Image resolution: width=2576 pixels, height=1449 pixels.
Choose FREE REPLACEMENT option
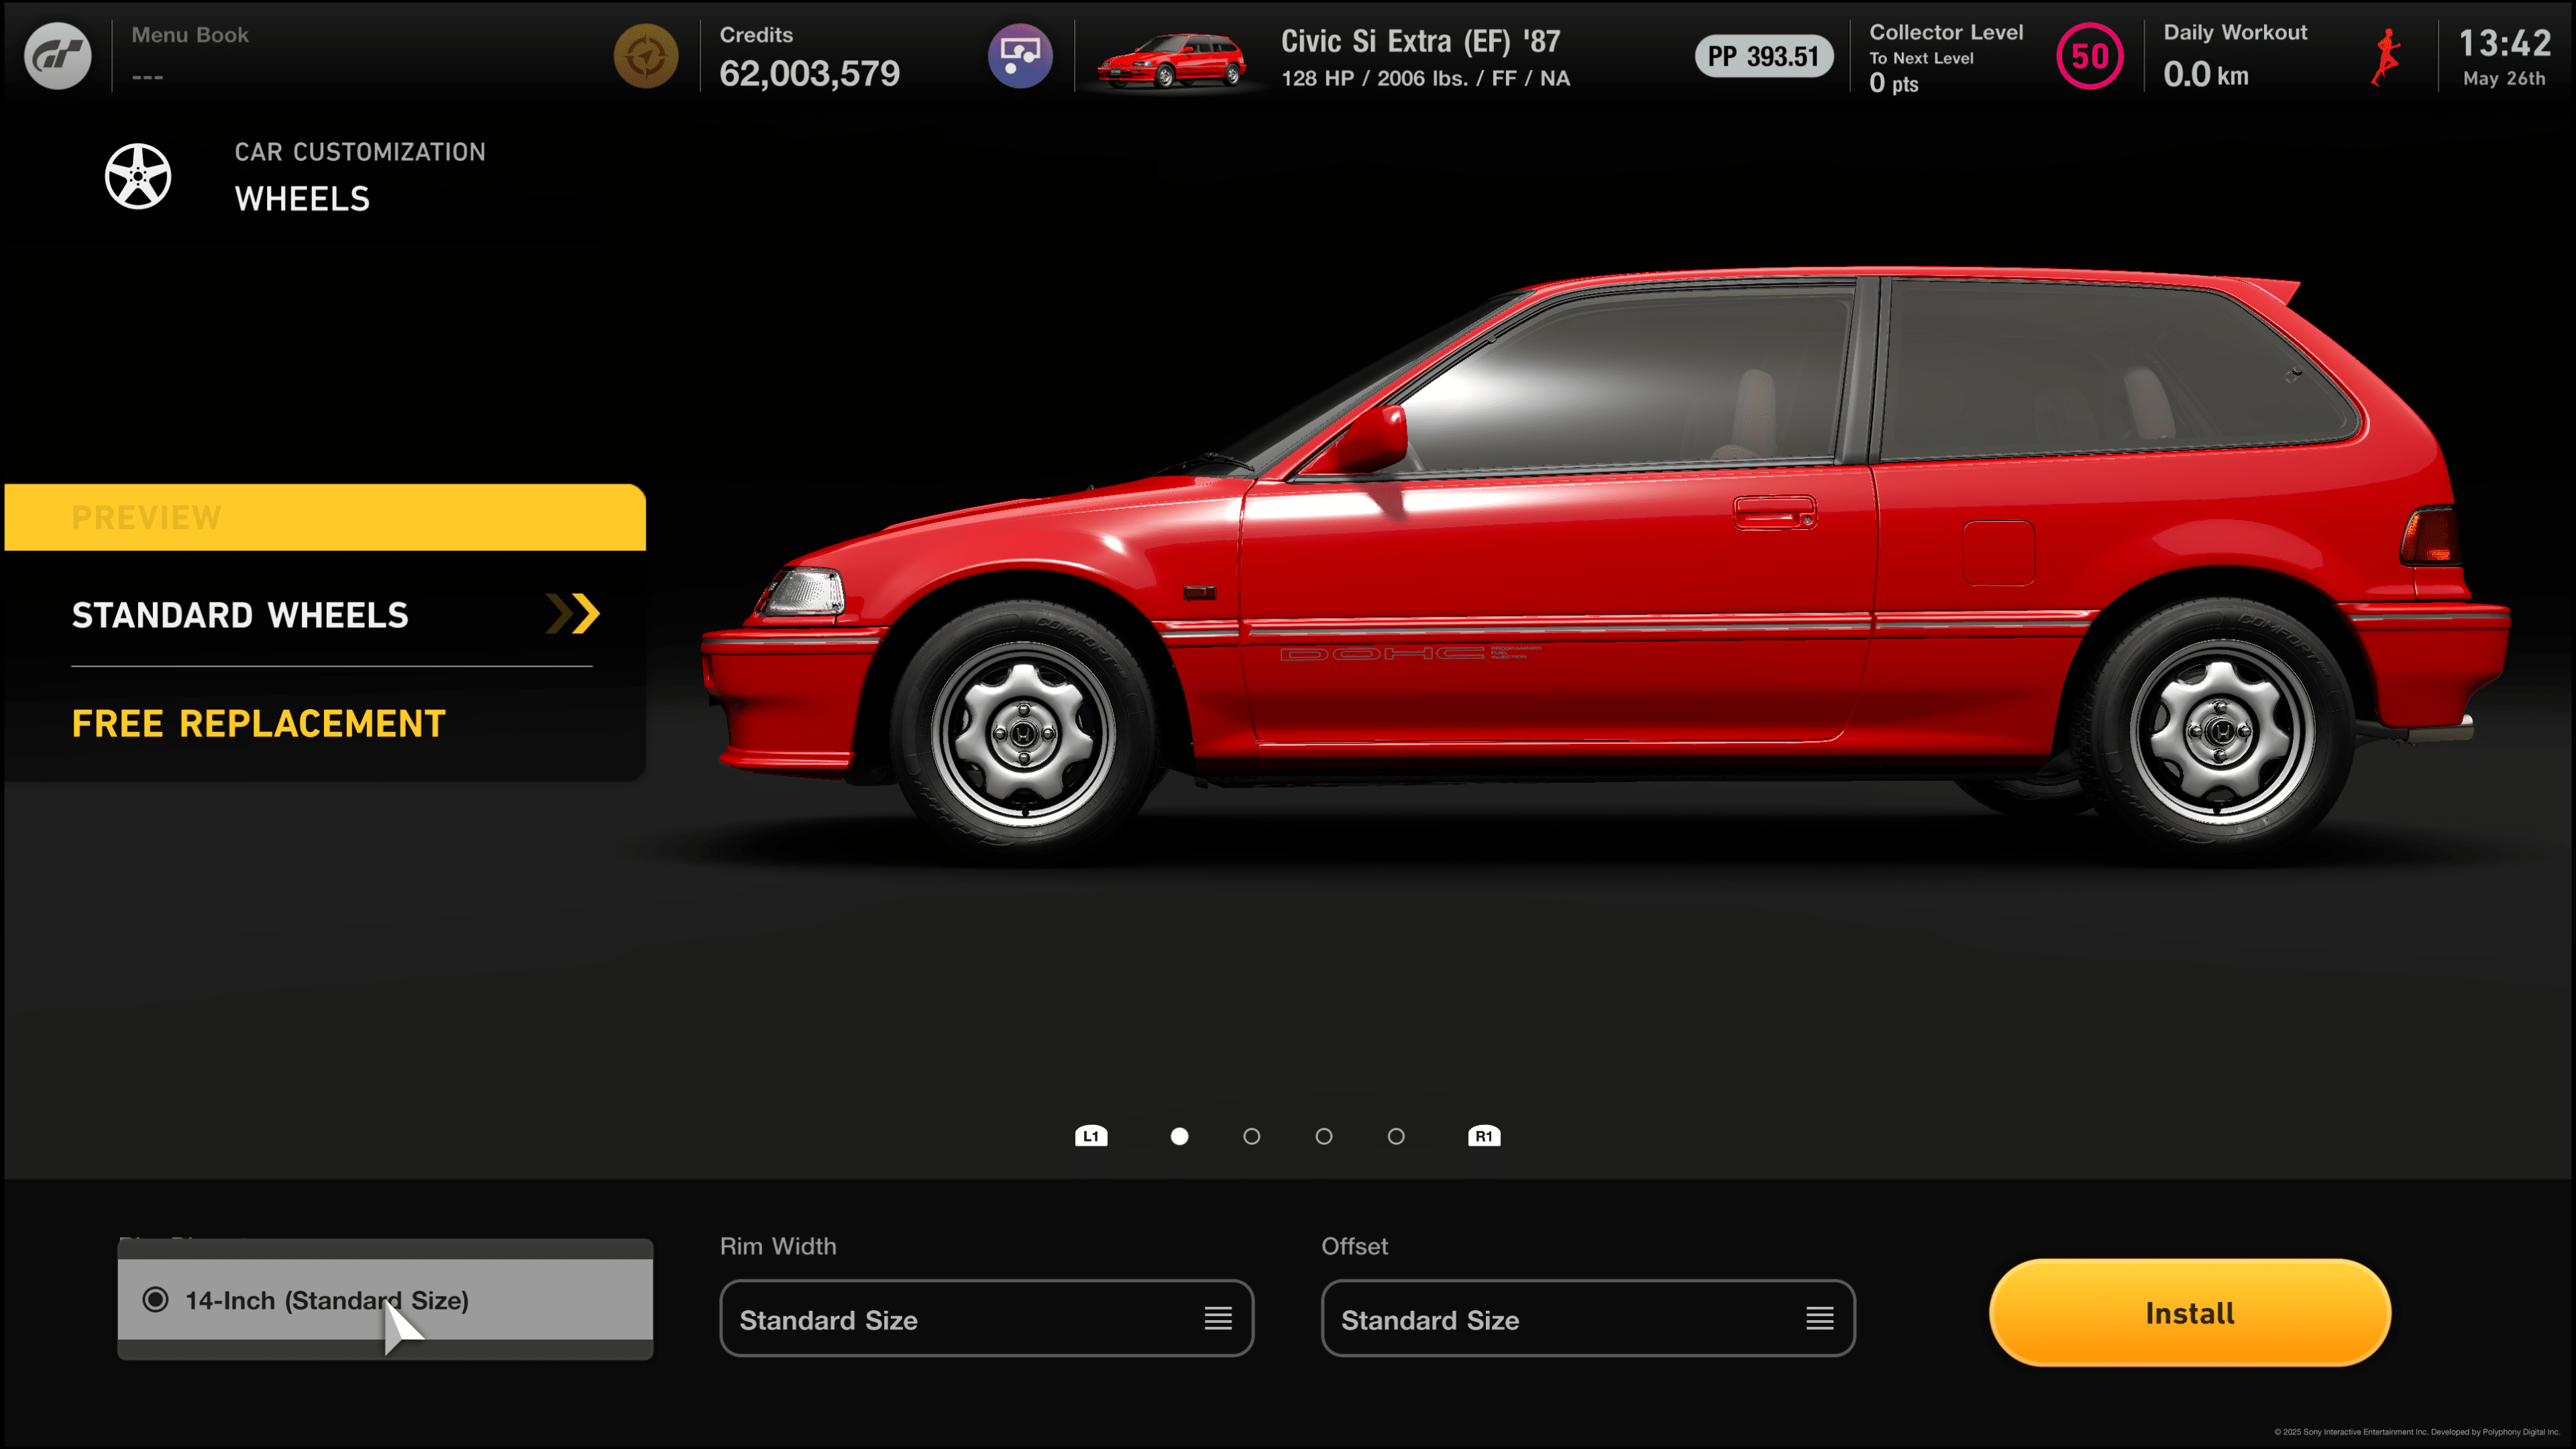coord(258,723)
